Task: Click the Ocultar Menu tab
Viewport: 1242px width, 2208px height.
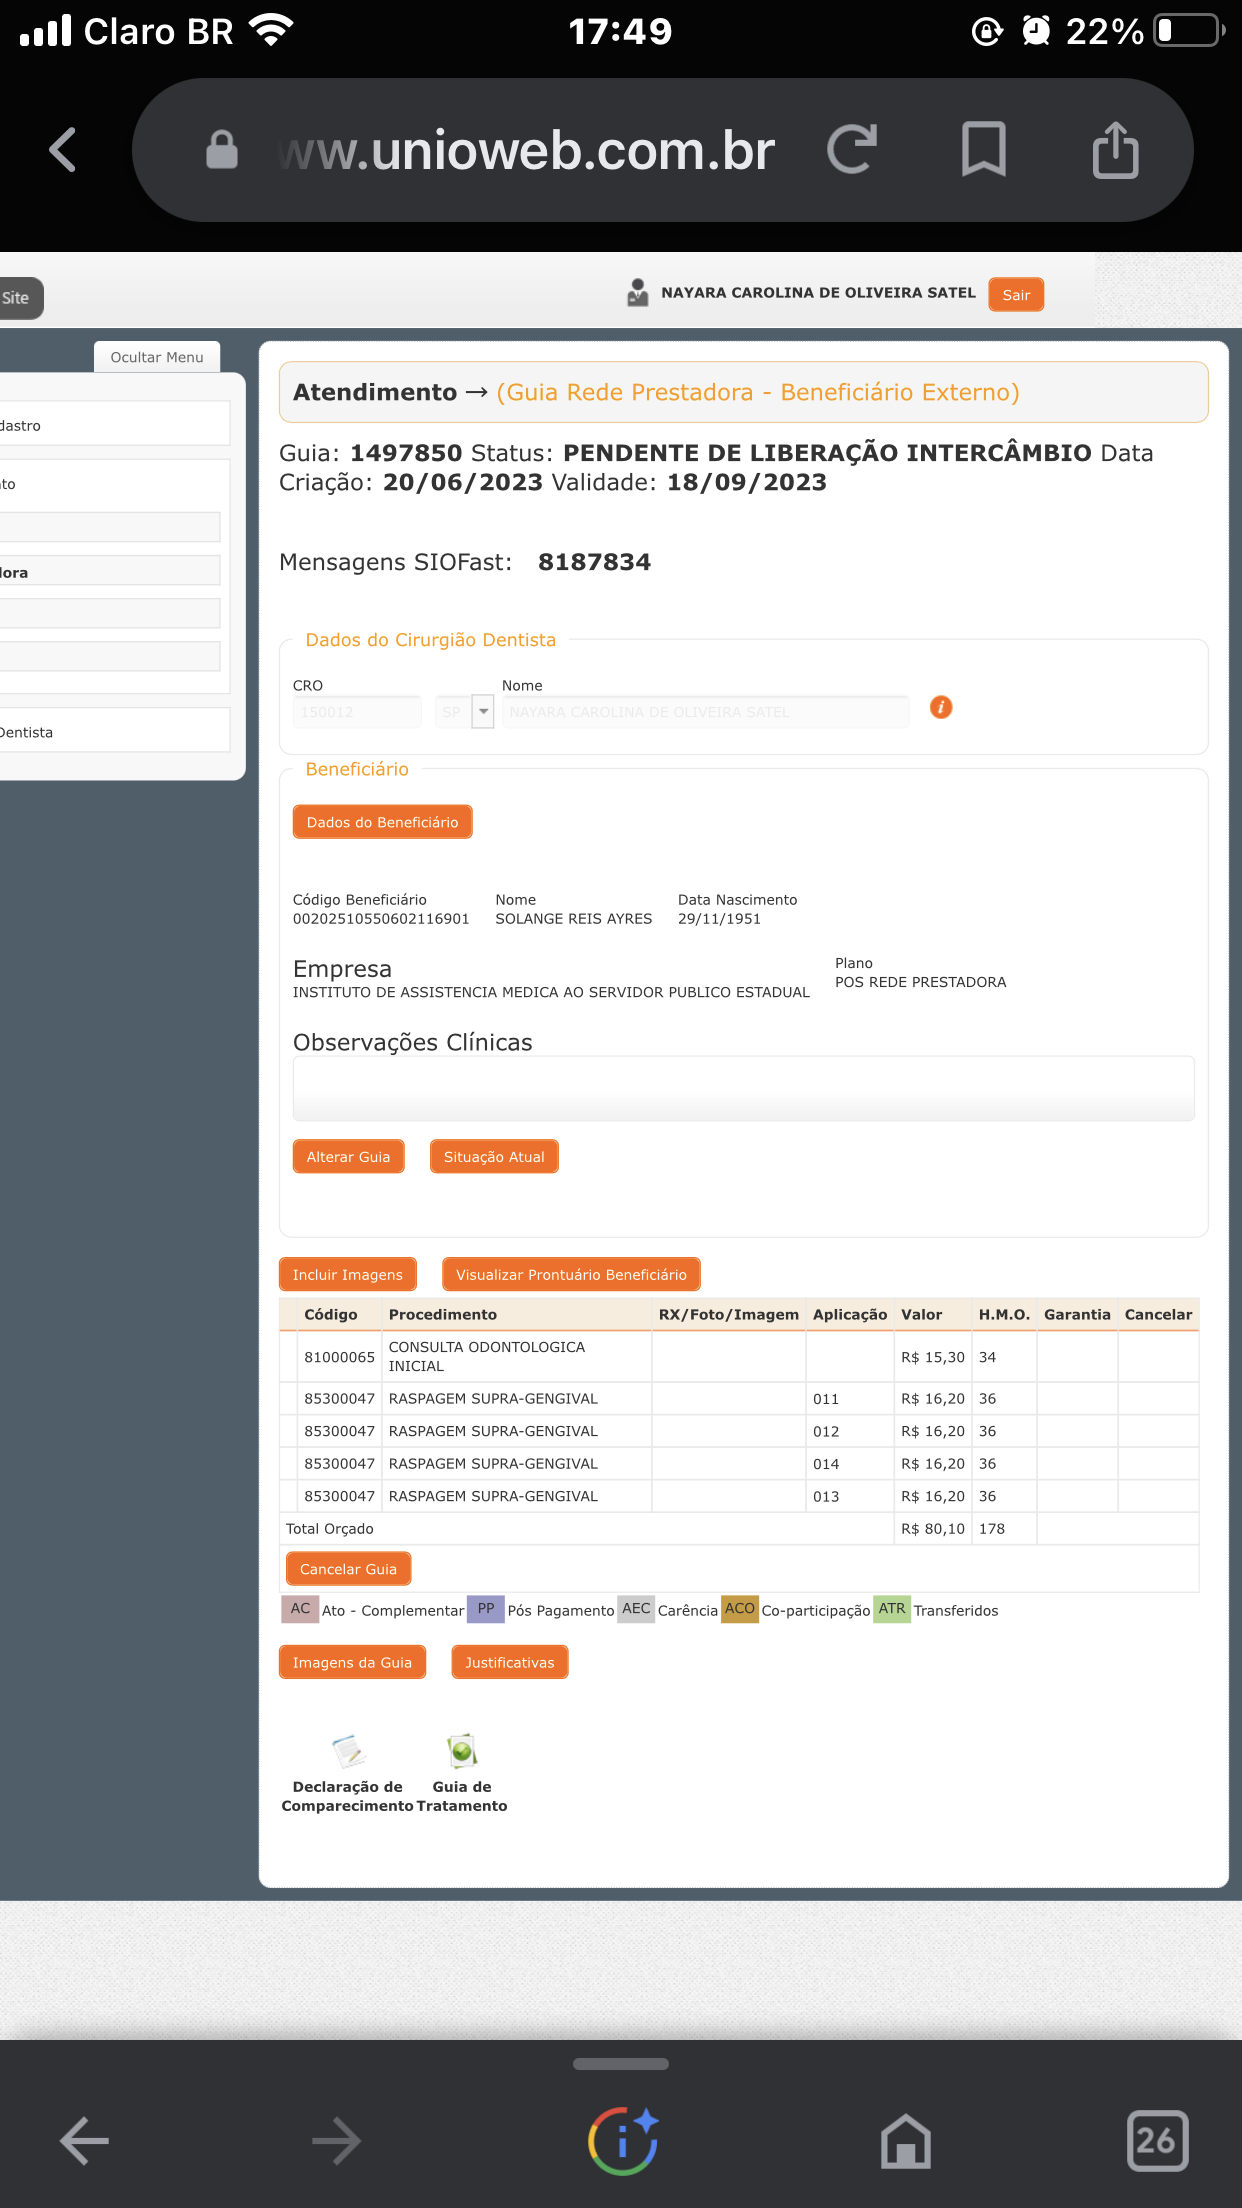Action: click(157, 357)
